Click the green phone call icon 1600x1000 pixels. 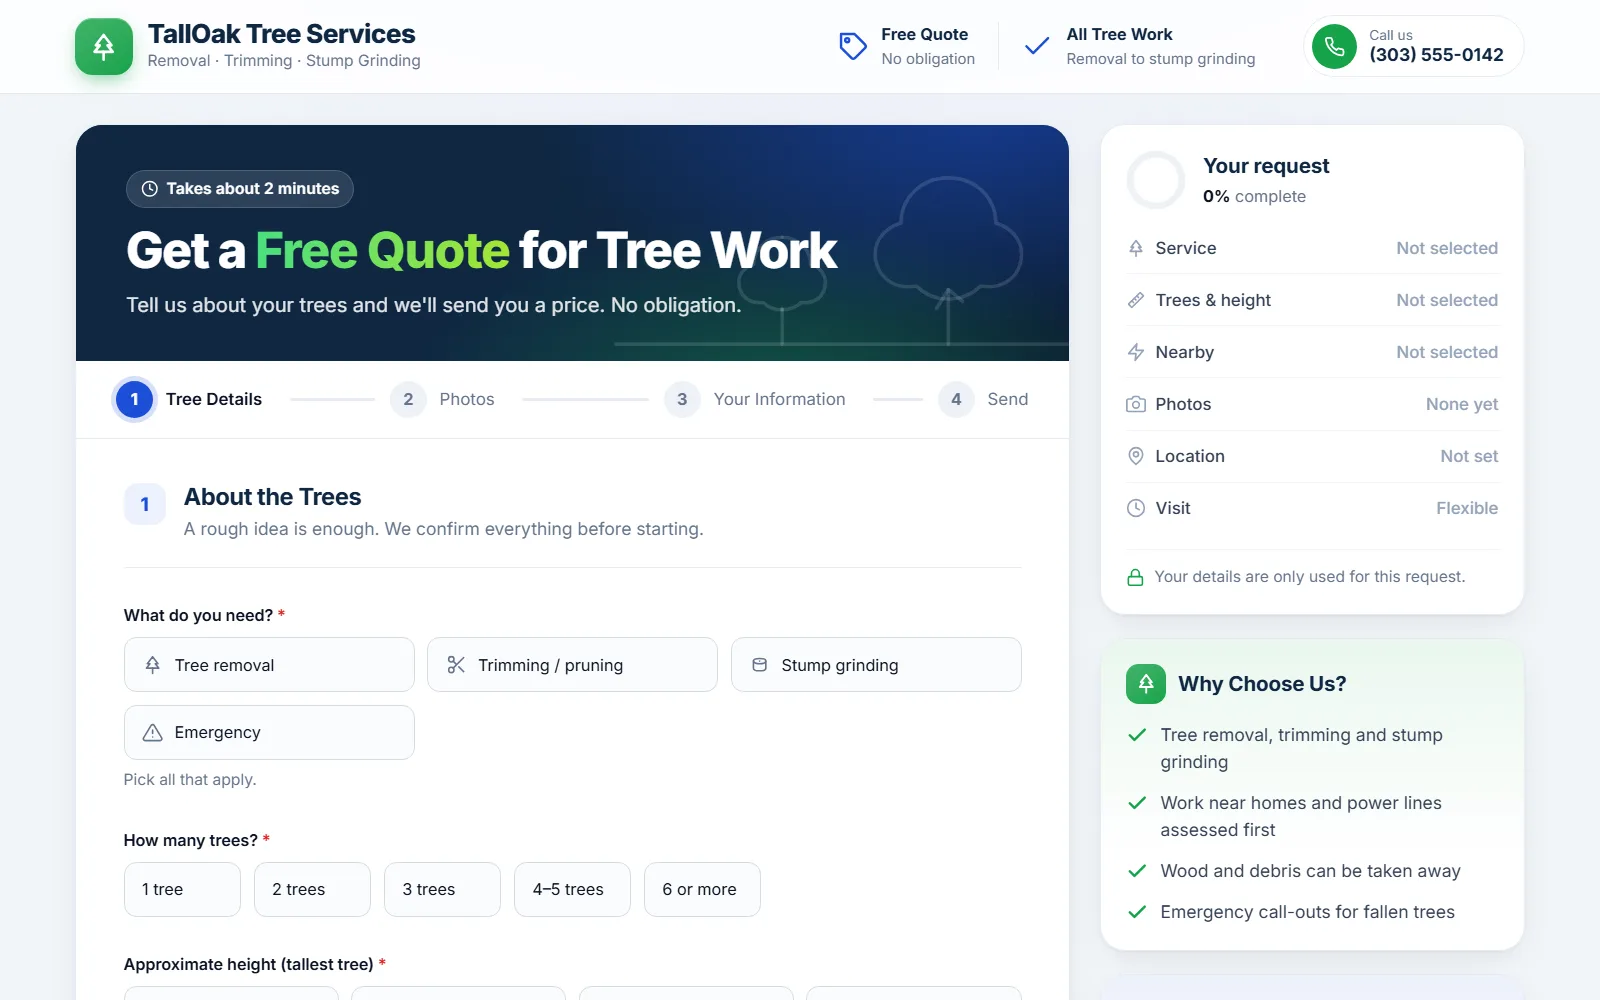[x=1334, y=46]
